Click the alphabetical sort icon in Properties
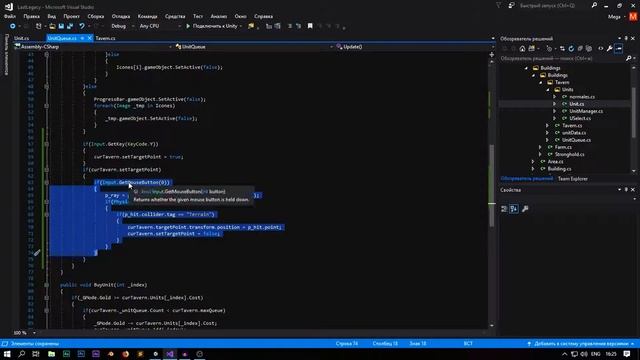Viewport: 640px width, 360px height. click(514, 209)
